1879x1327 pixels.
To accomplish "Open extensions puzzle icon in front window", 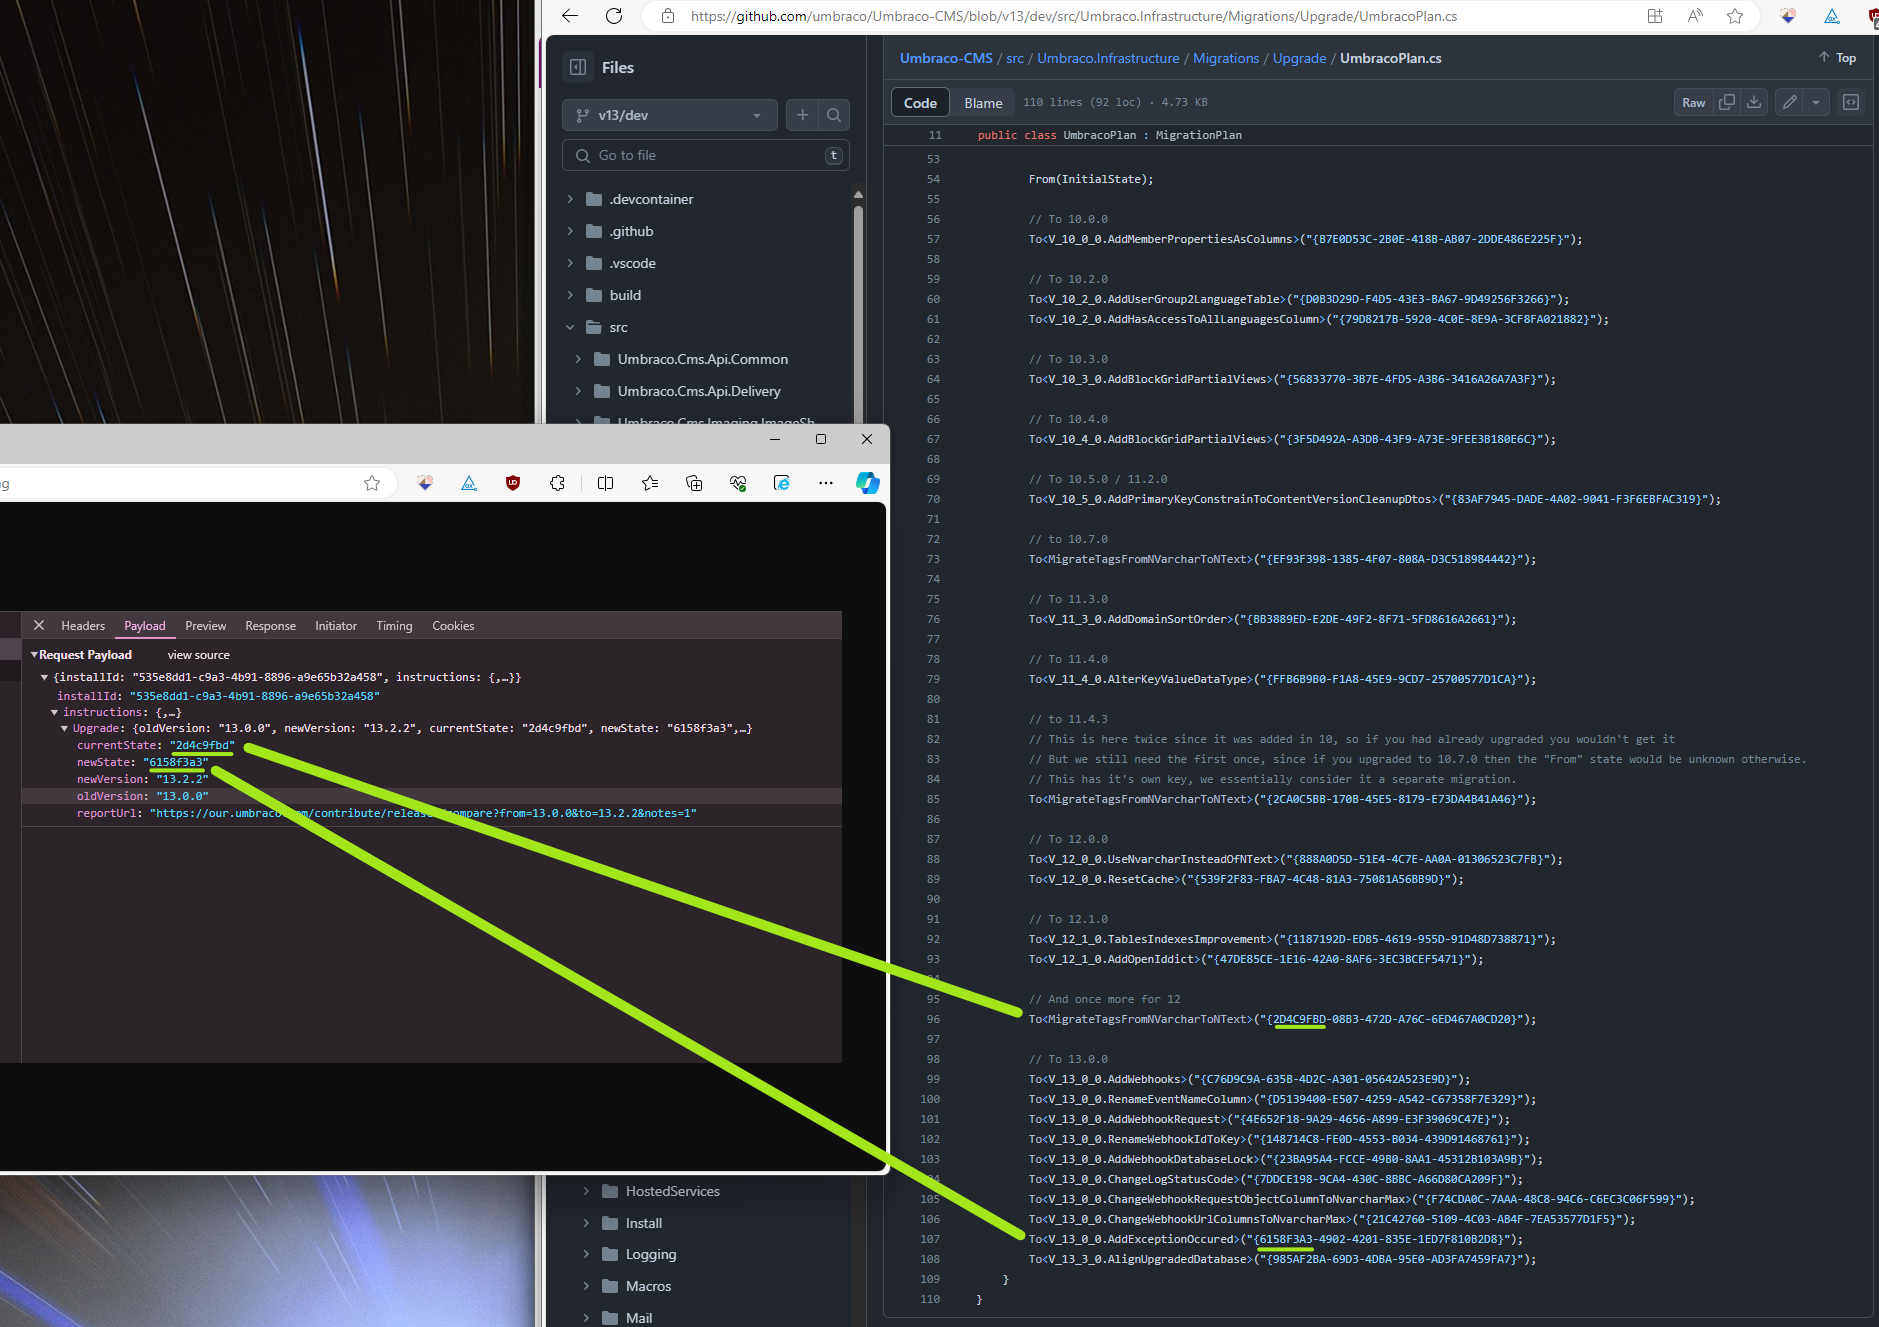I will tap(557, 483).
